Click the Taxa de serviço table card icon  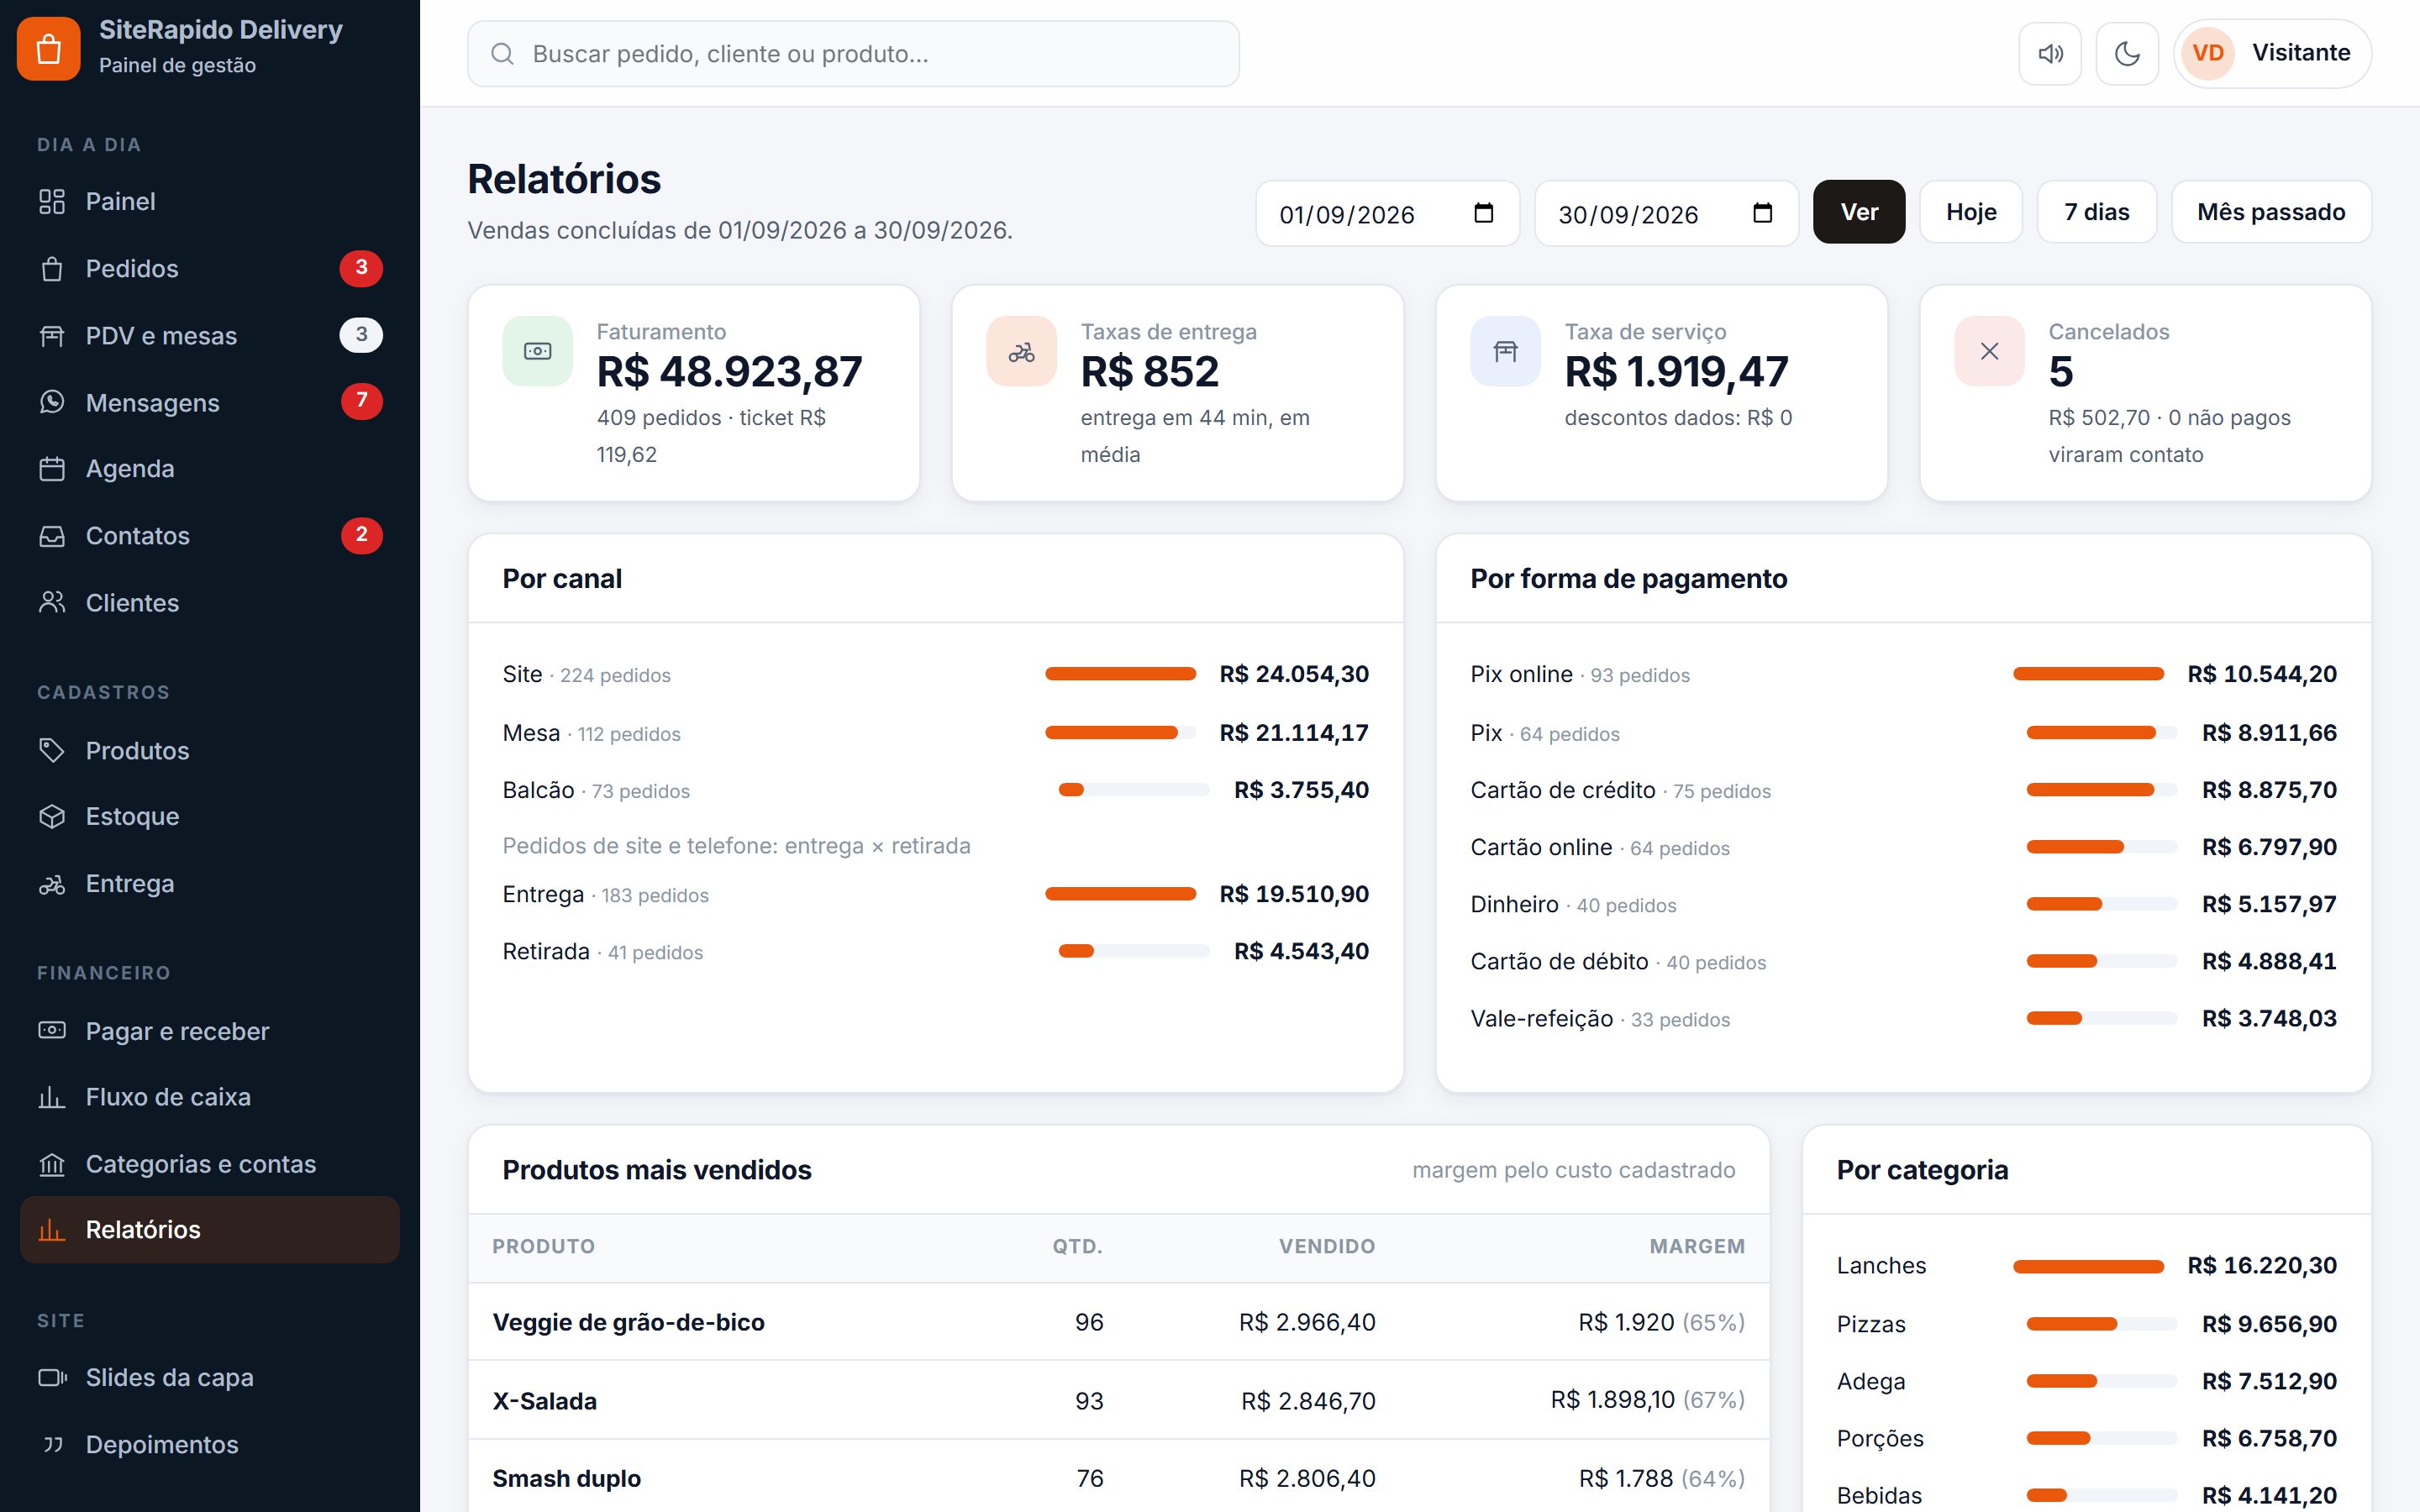[x=1505, y=351]
